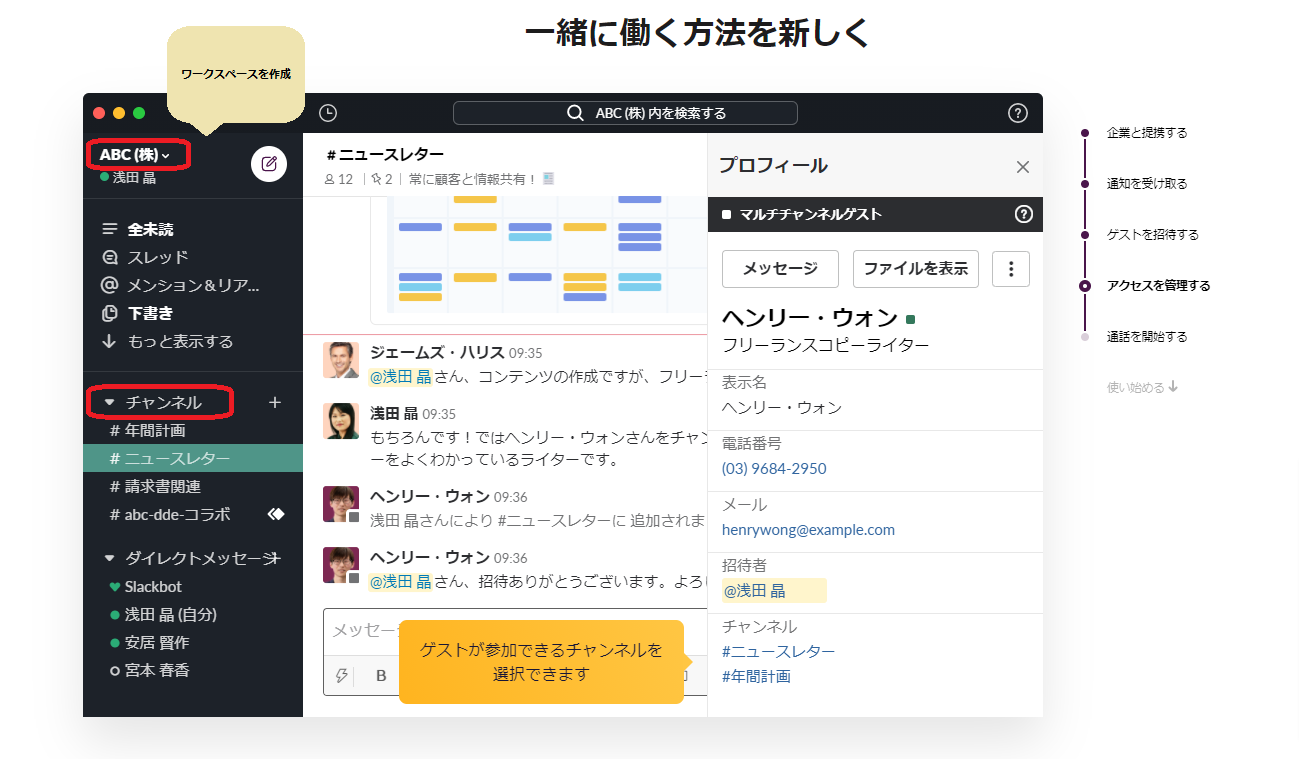Expand もっと表示する in the sidebar

tap(167, 341)
